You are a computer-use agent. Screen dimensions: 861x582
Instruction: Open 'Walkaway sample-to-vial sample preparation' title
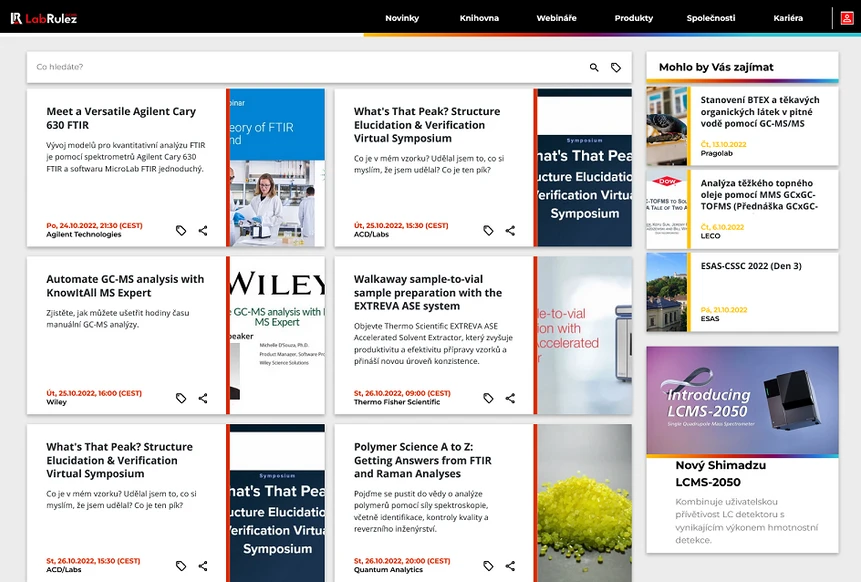[428, 292]
